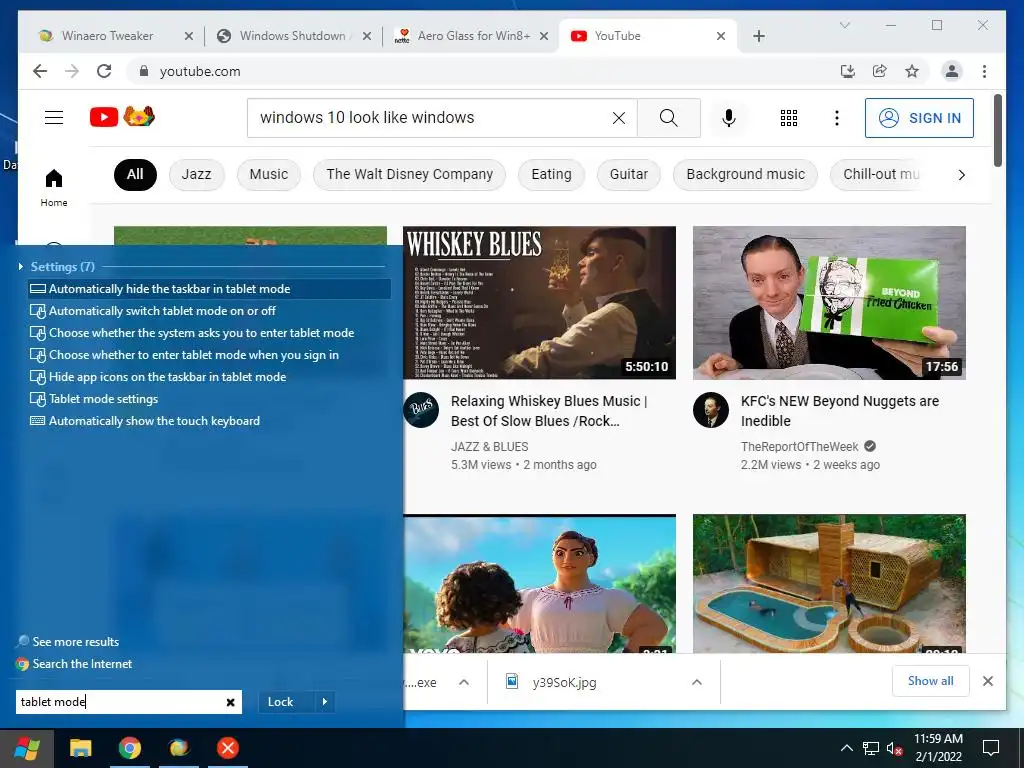1024x768 pixels.
Task: Show hidden system tray icons
Action: 846,748
